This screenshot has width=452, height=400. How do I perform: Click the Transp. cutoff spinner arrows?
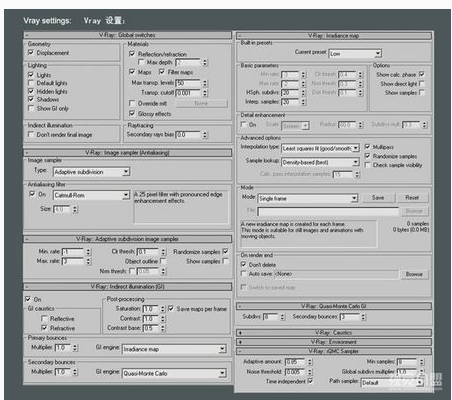205,93
